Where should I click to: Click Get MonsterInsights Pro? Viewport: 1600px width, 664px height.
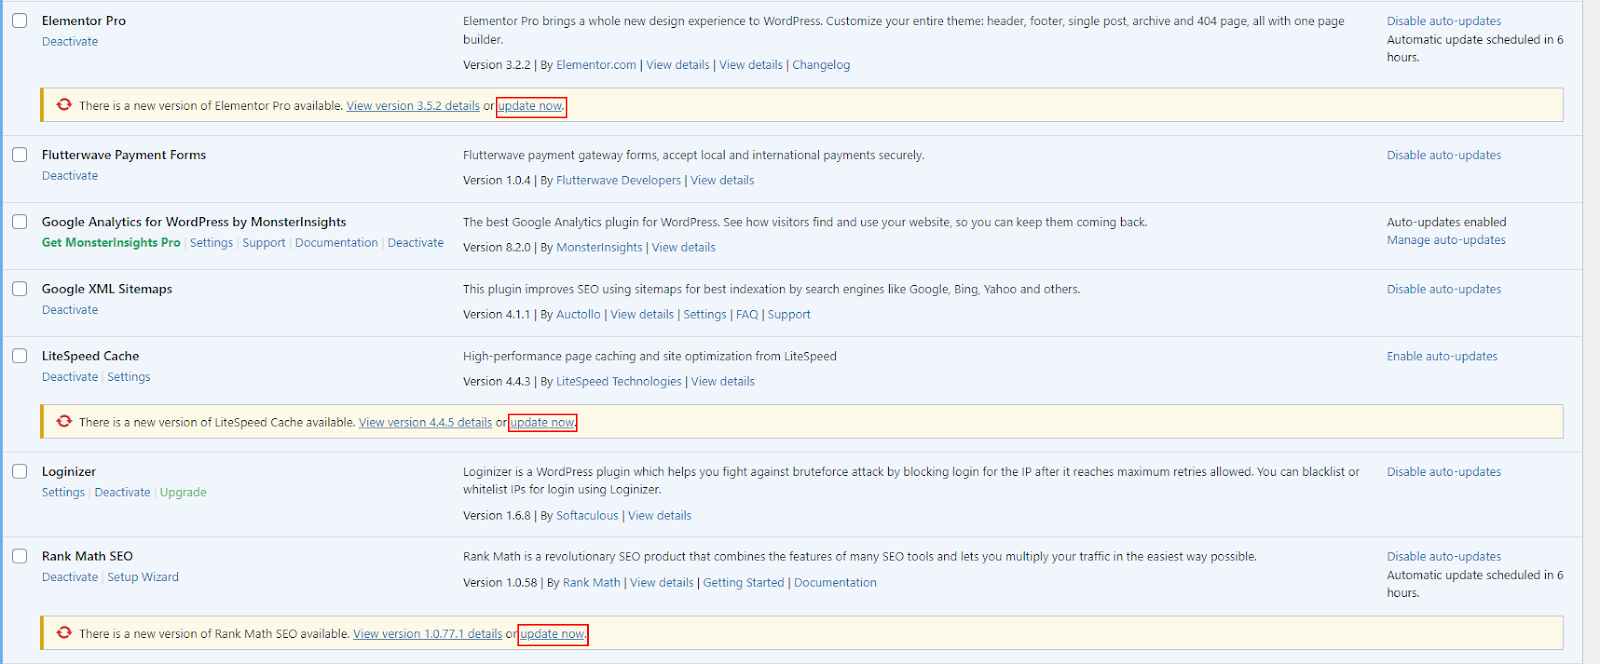(x=111, y=243)
